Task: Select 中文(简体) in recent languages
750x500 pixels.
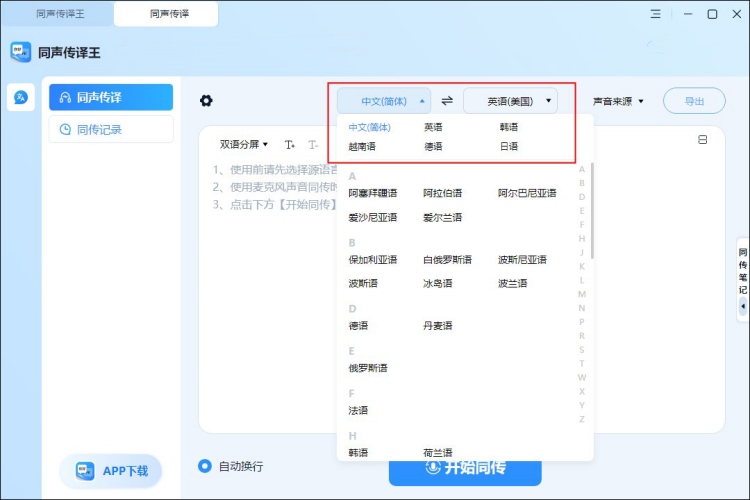Action: point(370,127)
